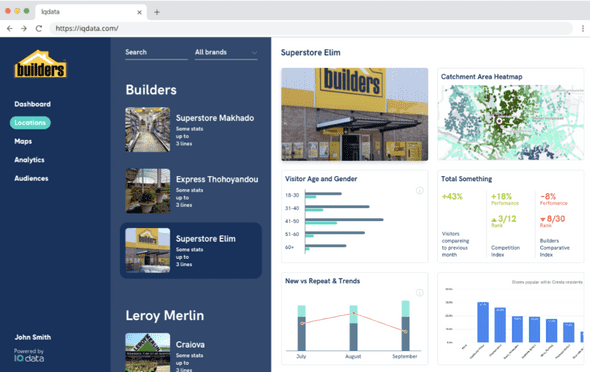Select Locations in the sidebar
The image size is (590, 372).
pyautogui.click(x=30, y=123)
